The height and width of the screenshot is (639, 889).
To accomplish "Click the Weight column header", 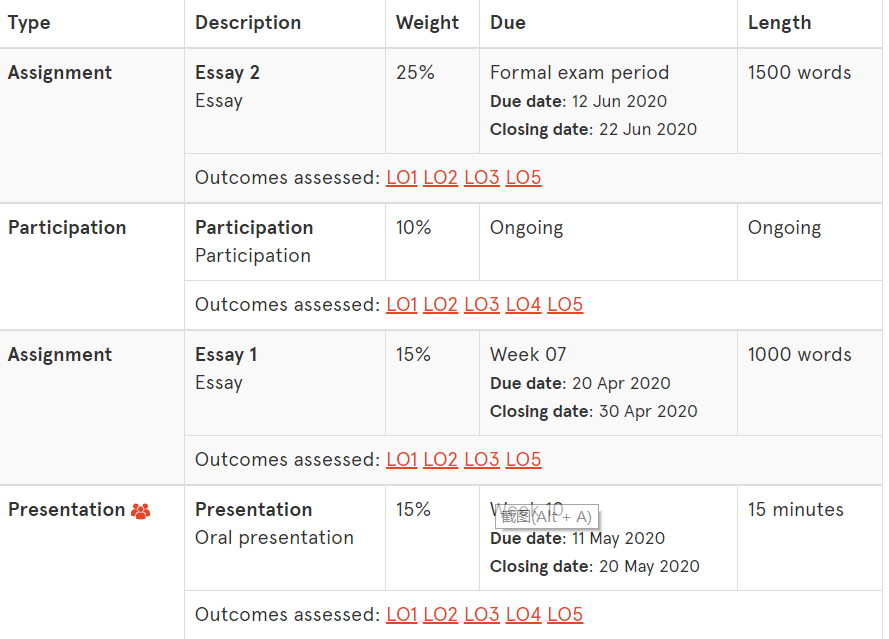I will pyautogui.click(x=427, y=23).
